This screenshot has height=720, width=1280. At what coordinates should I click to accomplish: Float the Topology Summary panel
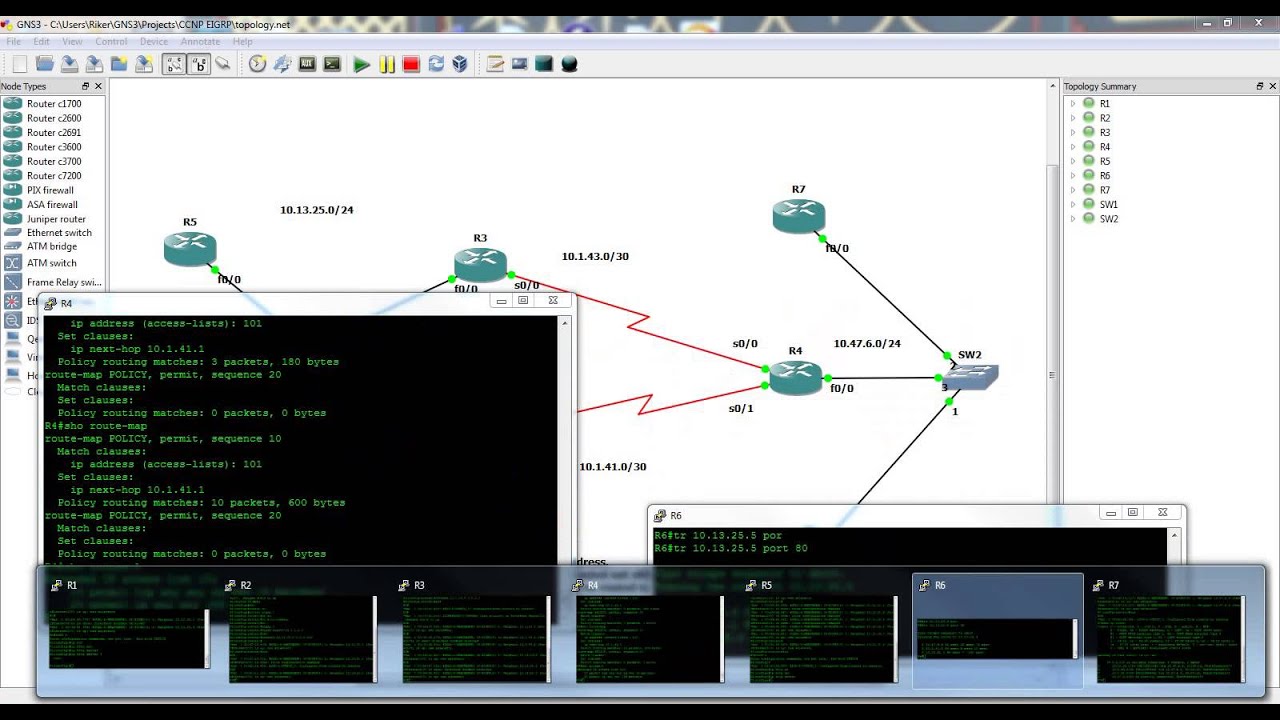pos(1259,87)
